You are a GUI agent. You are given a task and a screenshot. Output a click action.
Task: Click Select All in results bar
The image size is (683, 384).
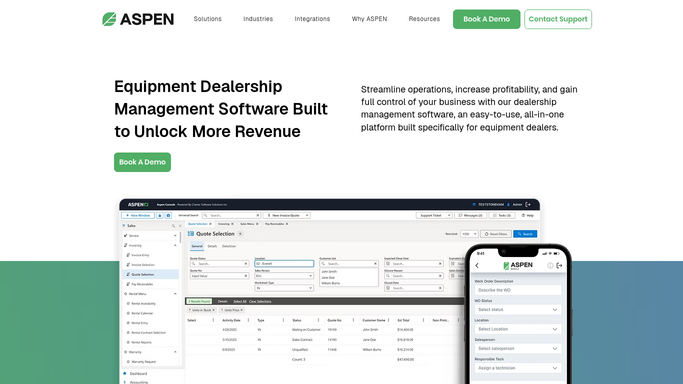click(240, 301)
